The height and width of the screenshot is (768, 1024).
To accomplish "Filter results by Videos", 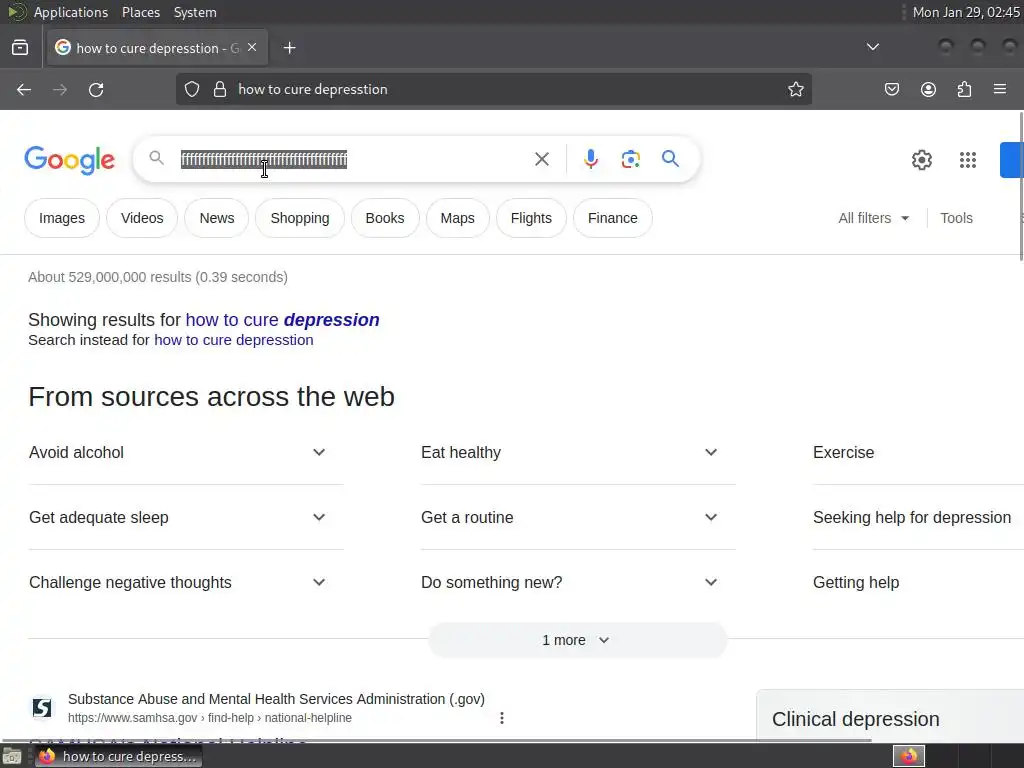I will 142,218.
